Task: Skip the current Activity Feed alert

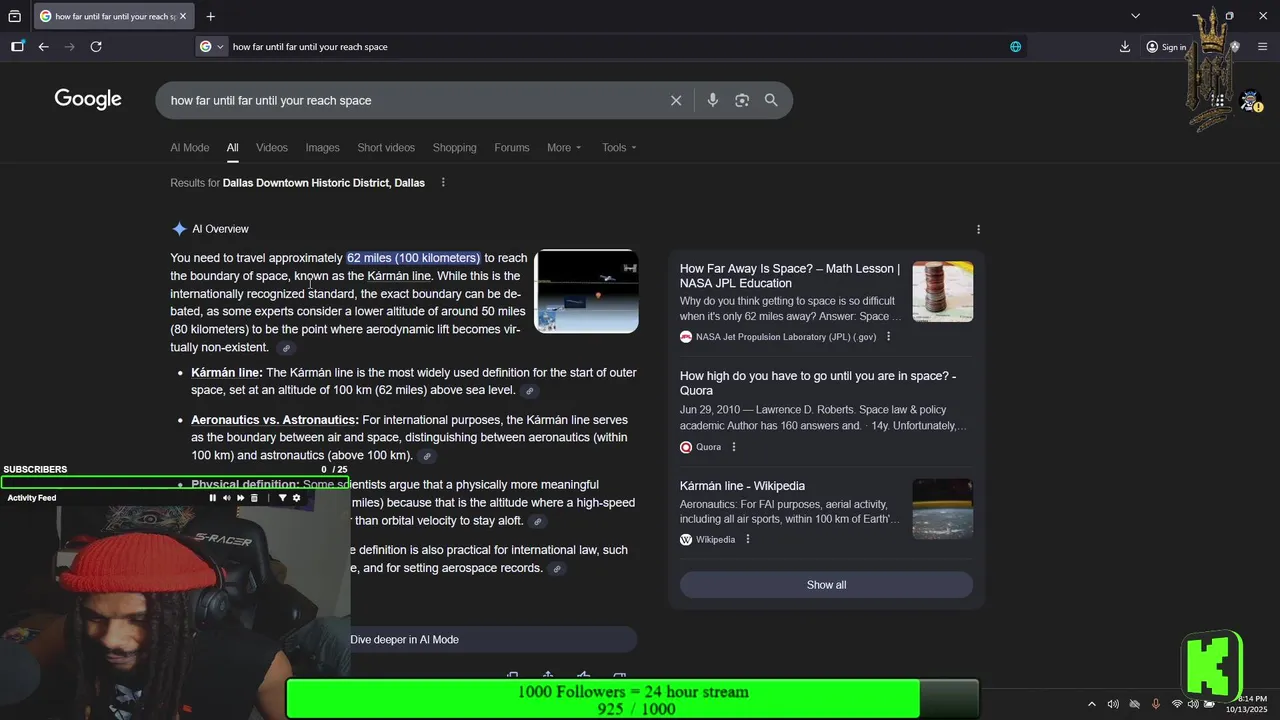Action: [240, 498]
